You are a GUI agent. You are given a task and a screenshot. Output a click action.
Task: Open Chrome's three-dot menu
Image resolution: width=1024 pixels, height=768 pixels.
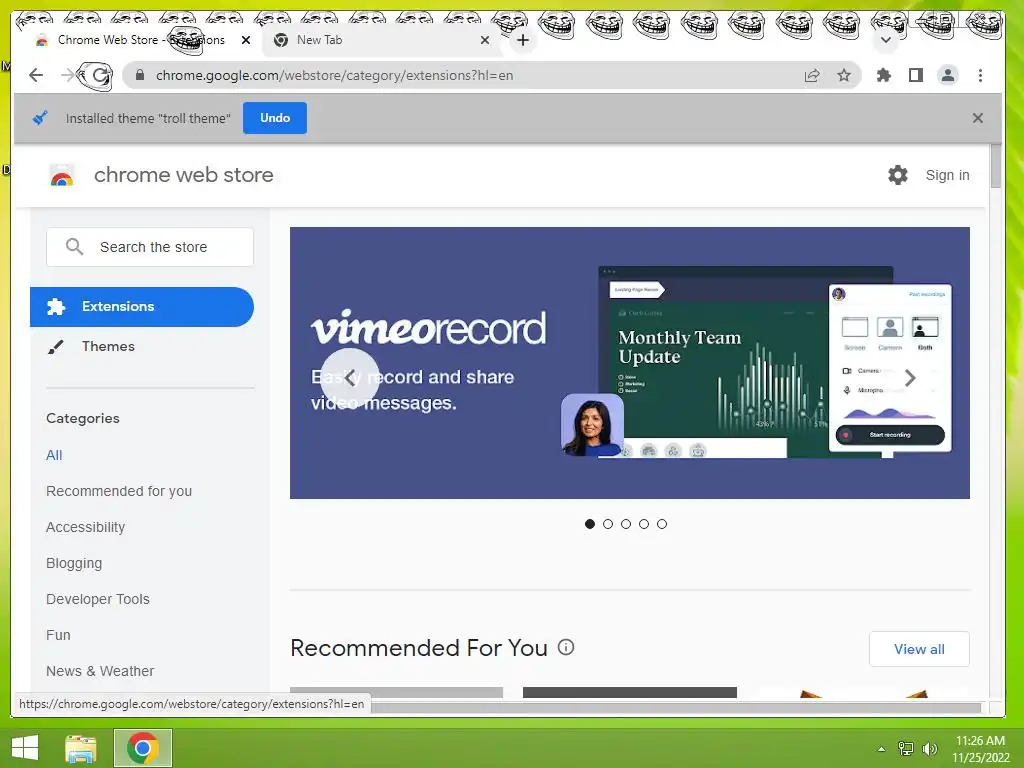(x=980, y=75)
